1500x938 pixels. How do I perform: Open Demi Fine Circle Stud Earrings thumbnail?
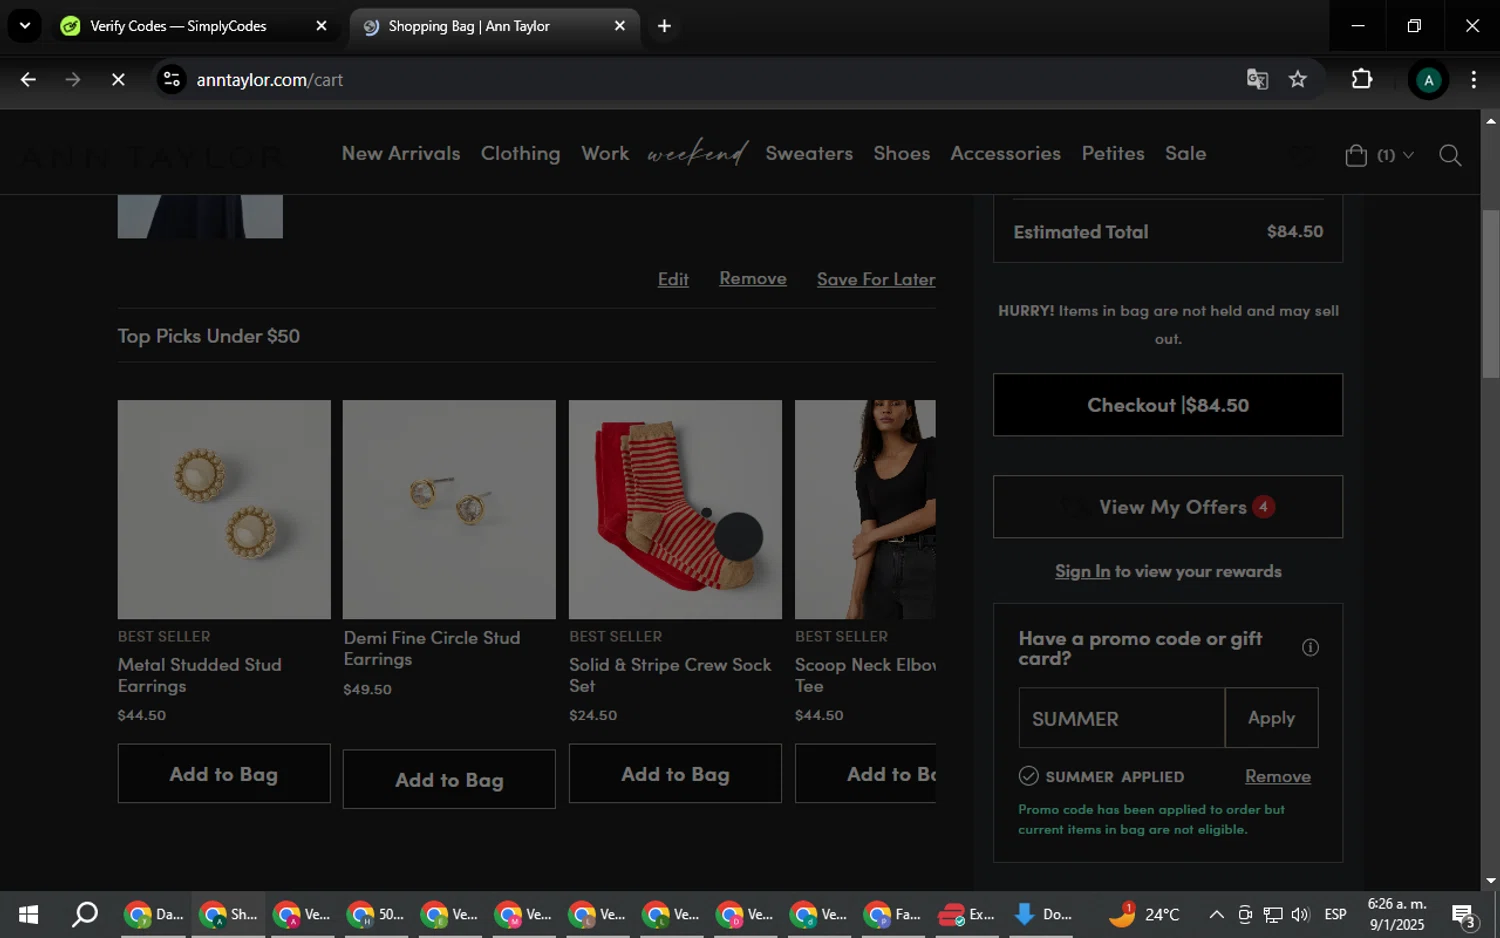point(449,510)
